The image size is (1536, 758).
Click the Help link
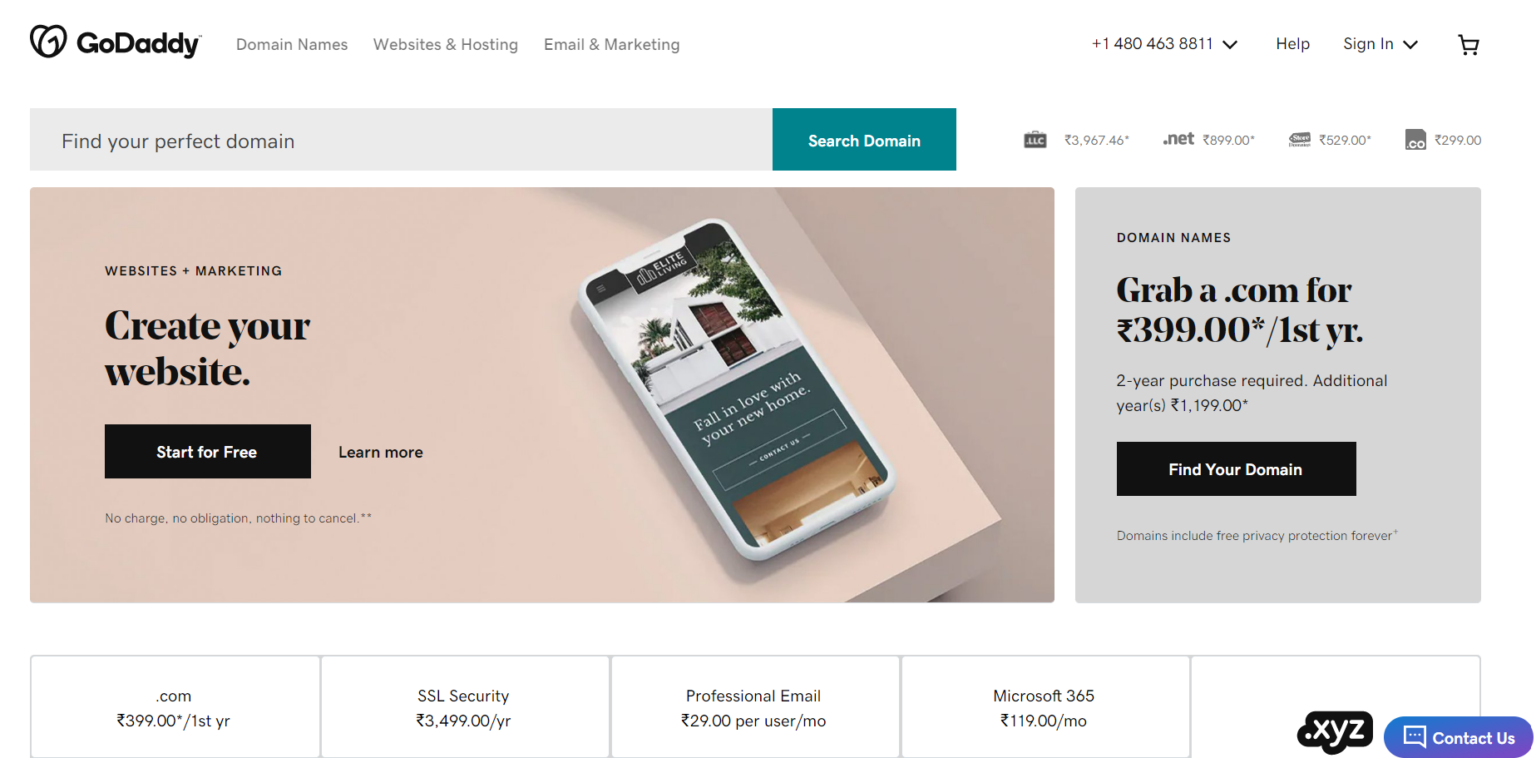pyautogui.click(x=1292, y=44)
